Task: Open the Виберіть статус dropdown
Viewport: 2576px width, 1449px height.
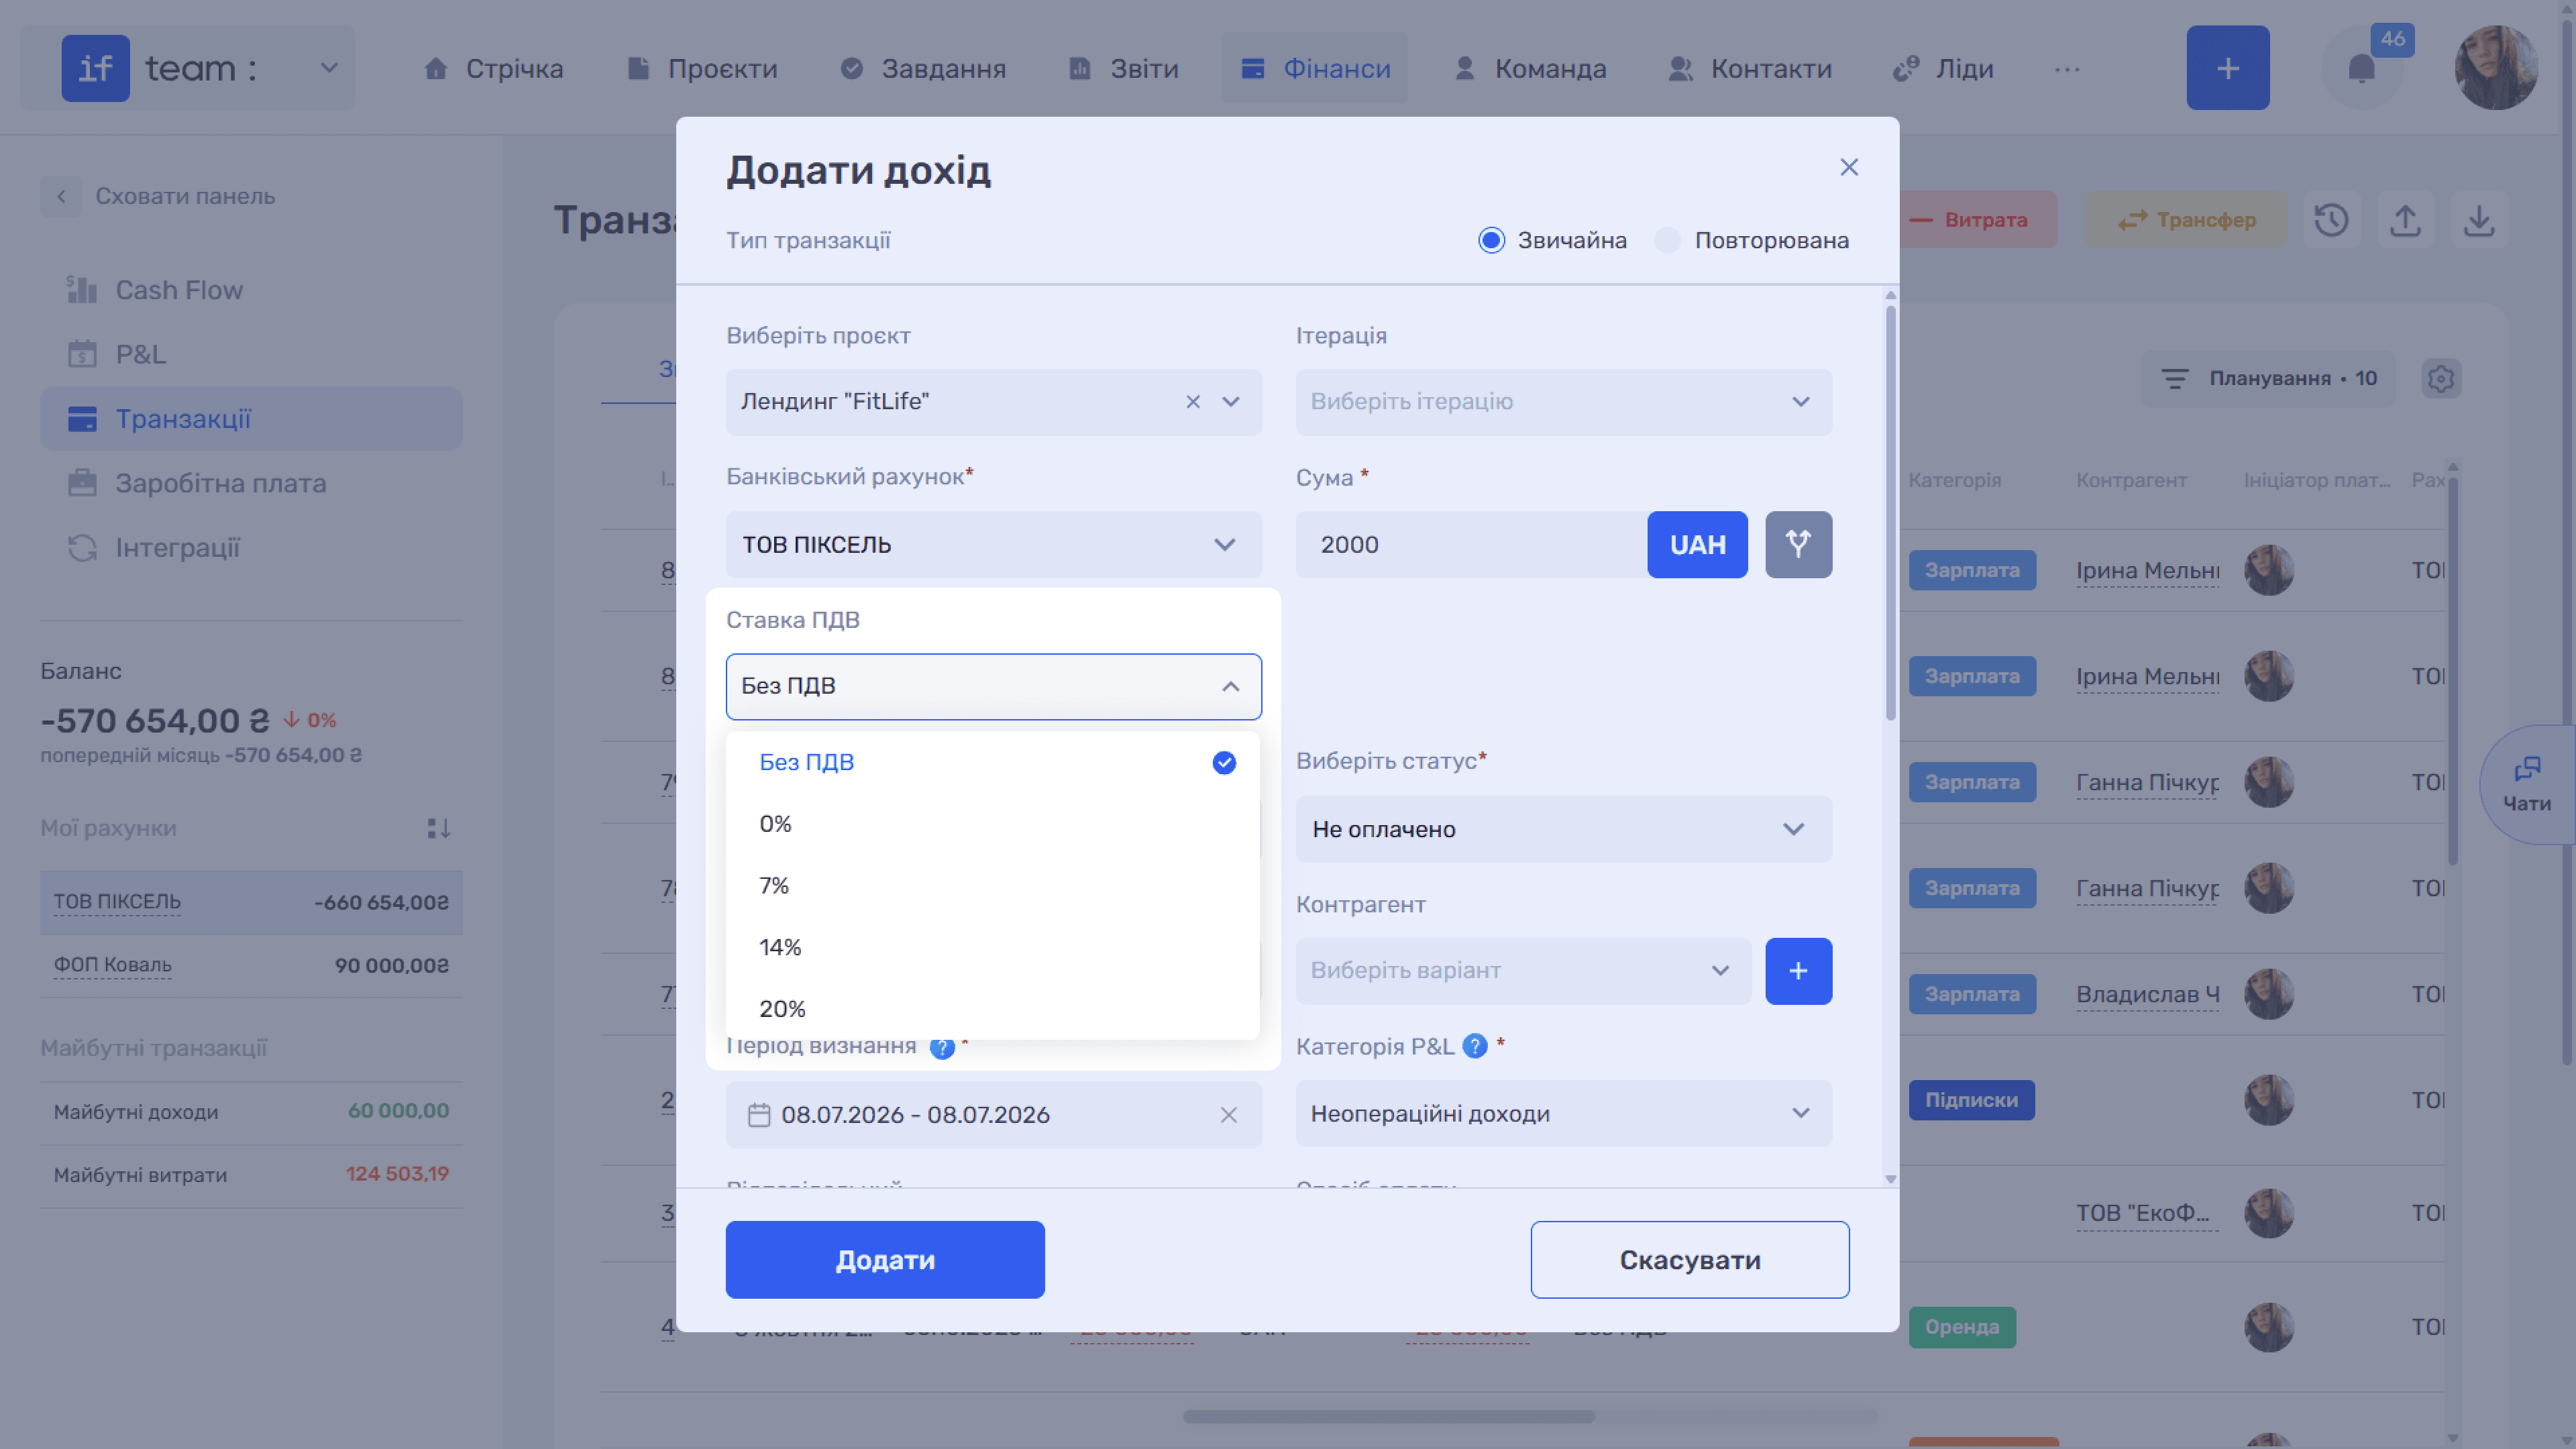Action: 1564,829
